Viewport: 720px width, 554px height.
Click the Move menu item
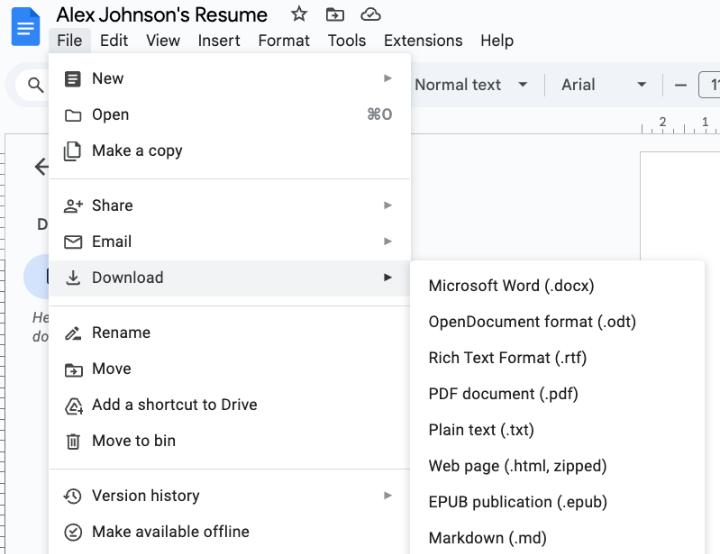point(229,368)
